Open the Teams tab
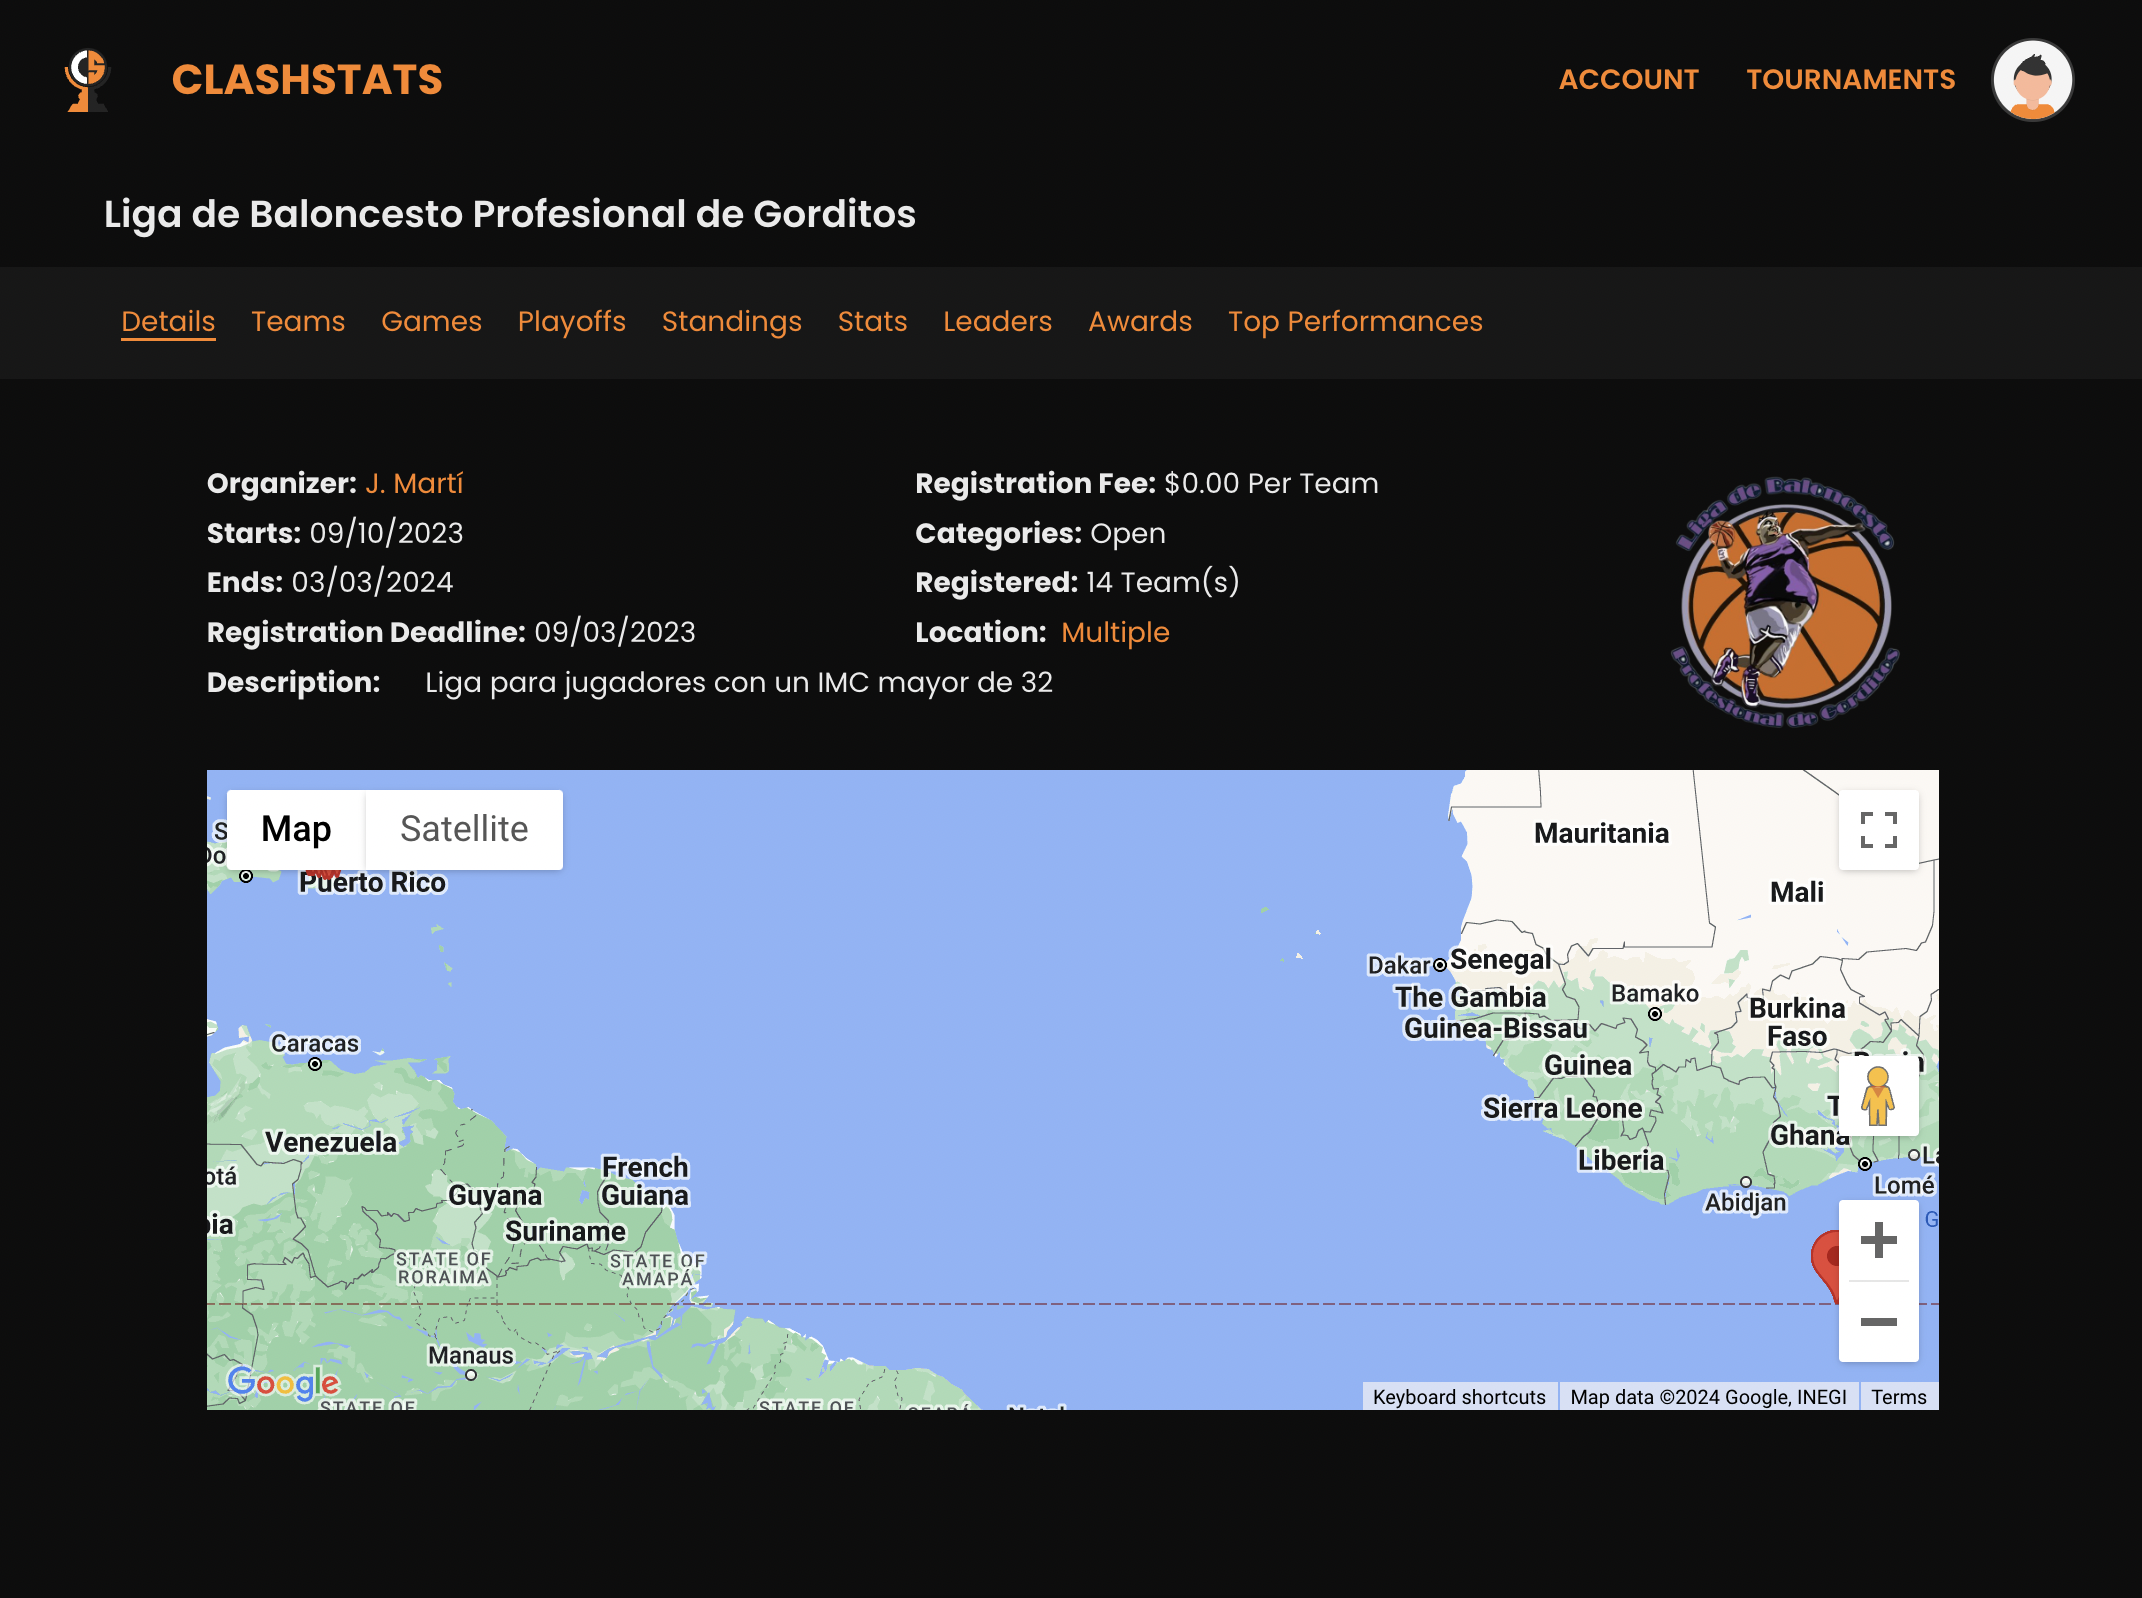Screen dimensions: 2142x1598 (298, 321)
